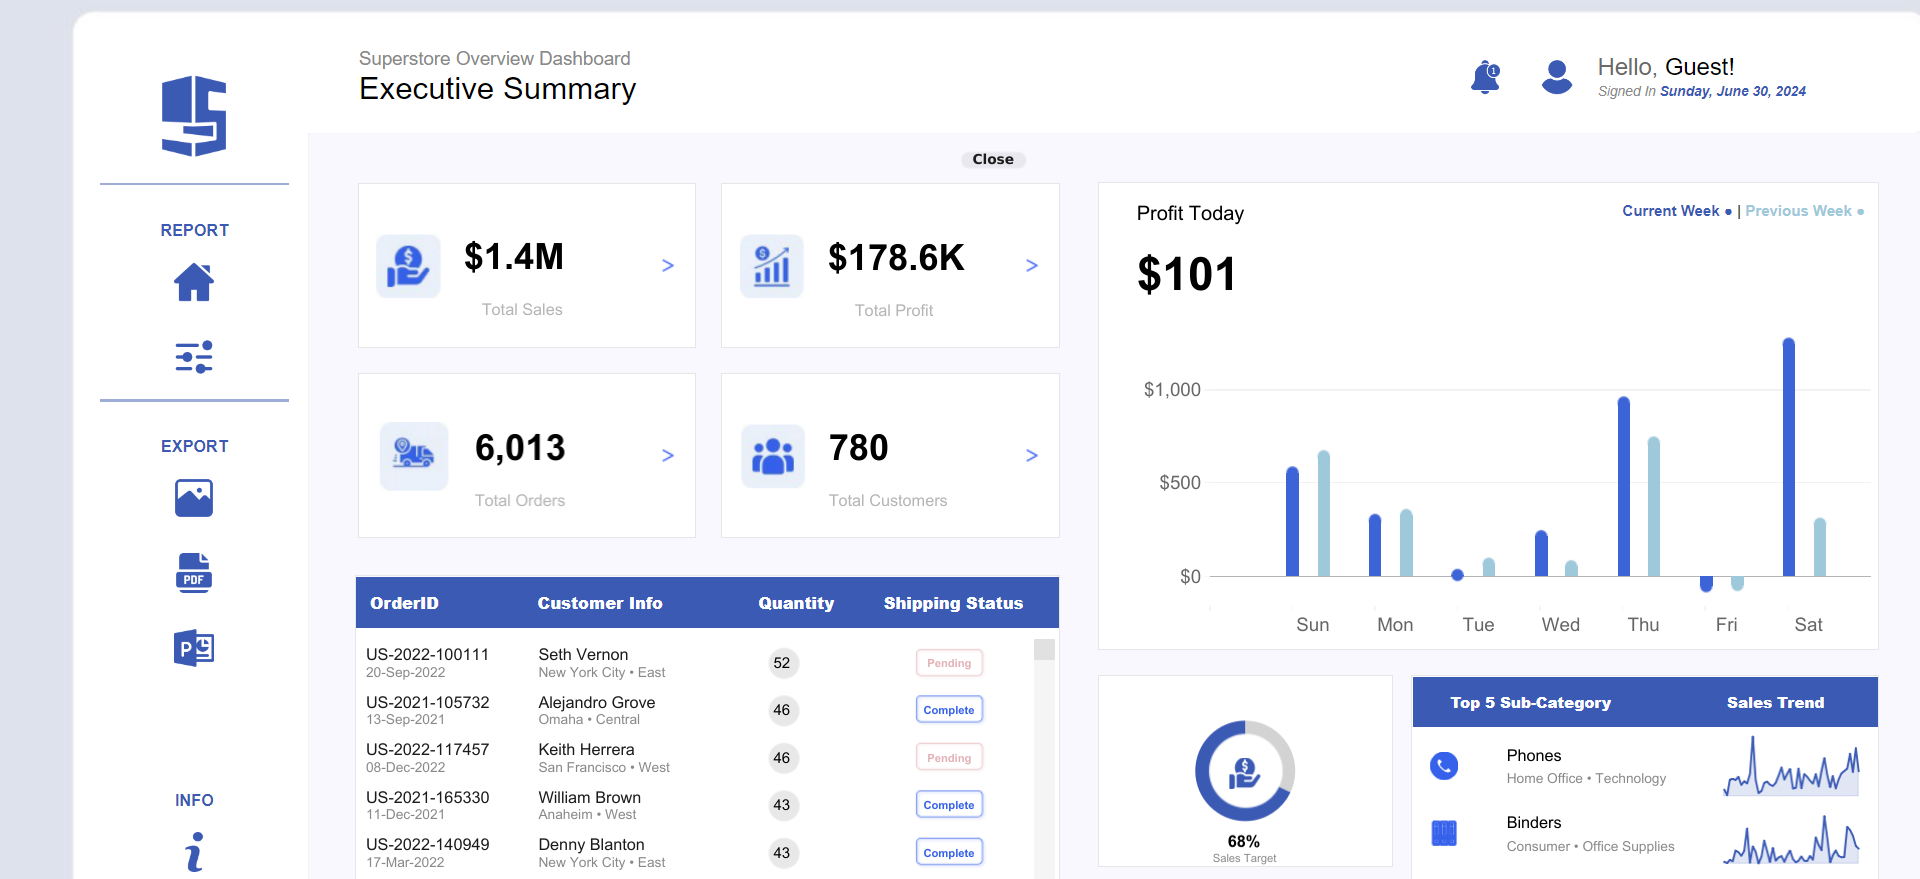Image resolution: width=1920 pixels, height=879 pixels.
Task: Export dashboard as image
Action: 194,498
